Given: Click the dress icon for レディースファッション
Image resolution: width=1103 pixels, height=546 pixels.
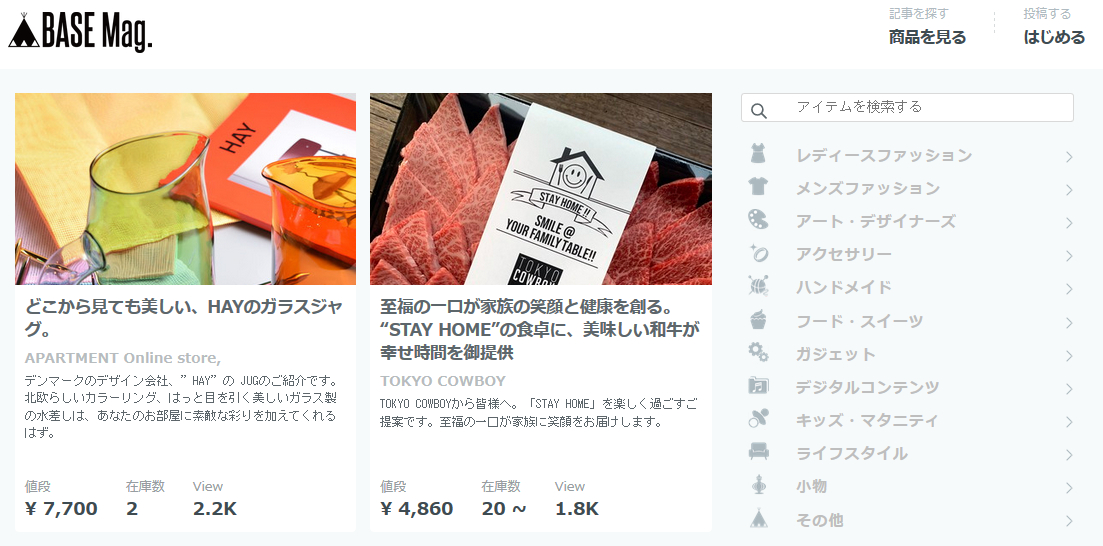Looking at the screenshot, I should coord(758,154).
